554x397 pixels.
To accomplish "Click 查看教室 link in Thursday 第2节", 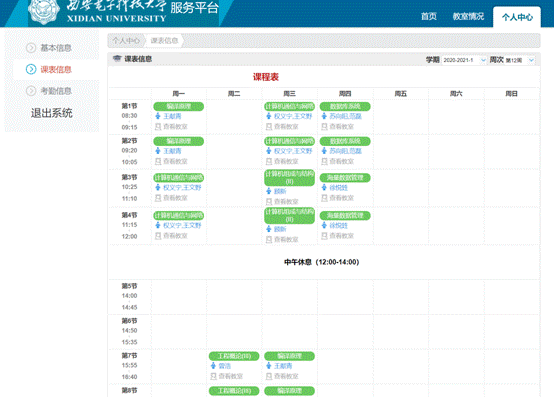I will pyautogui.click(x=342, y=161).
